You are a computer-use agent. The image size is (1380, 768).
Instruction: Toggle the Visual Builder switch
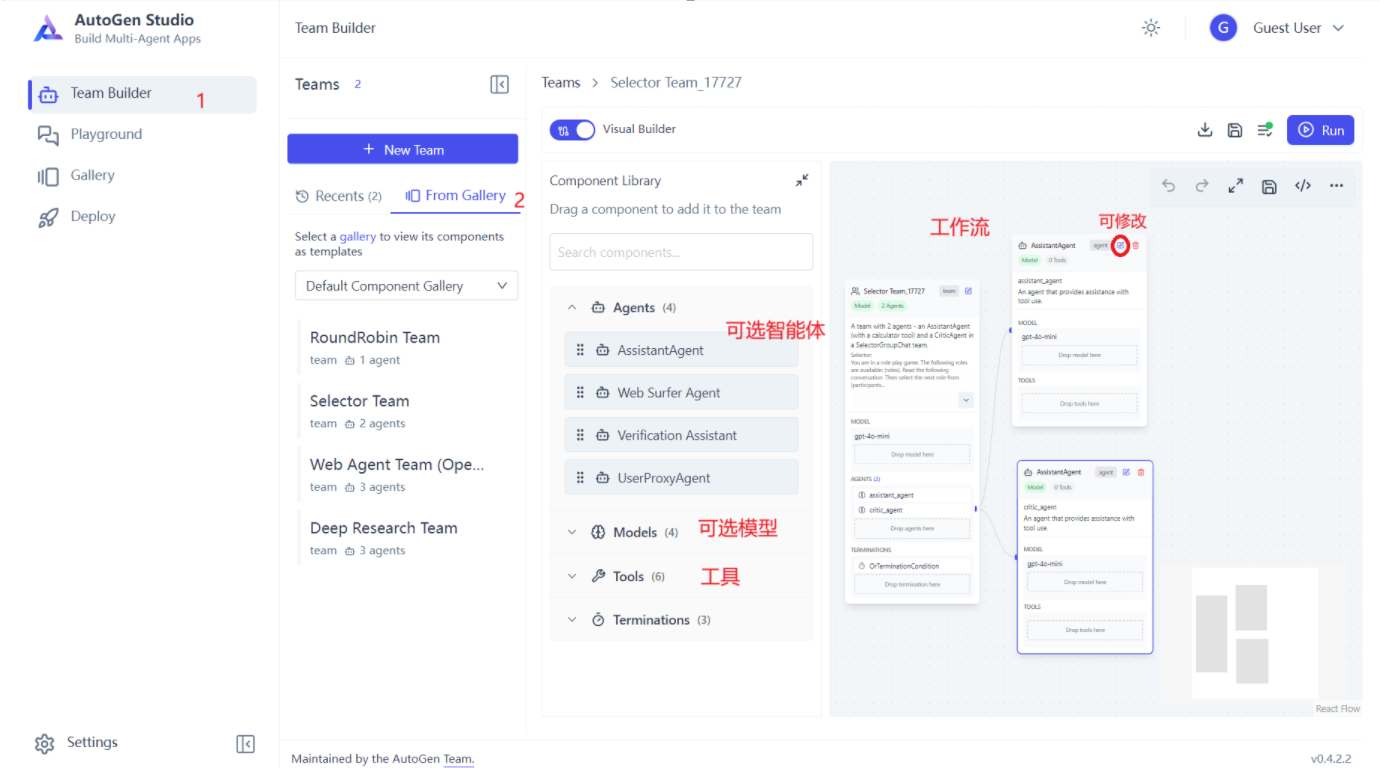[572, 130]
